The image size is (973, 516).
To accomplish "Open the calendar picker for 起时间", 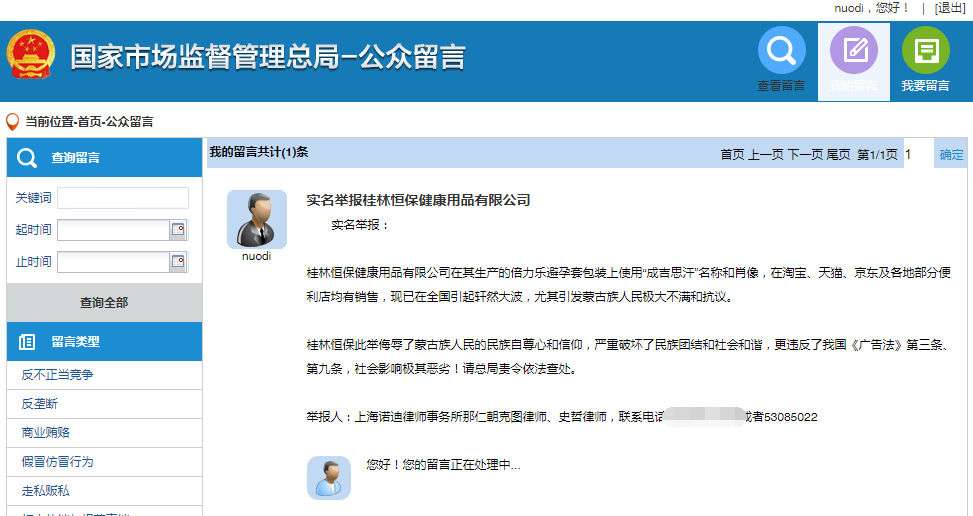I will pos(178,229).
